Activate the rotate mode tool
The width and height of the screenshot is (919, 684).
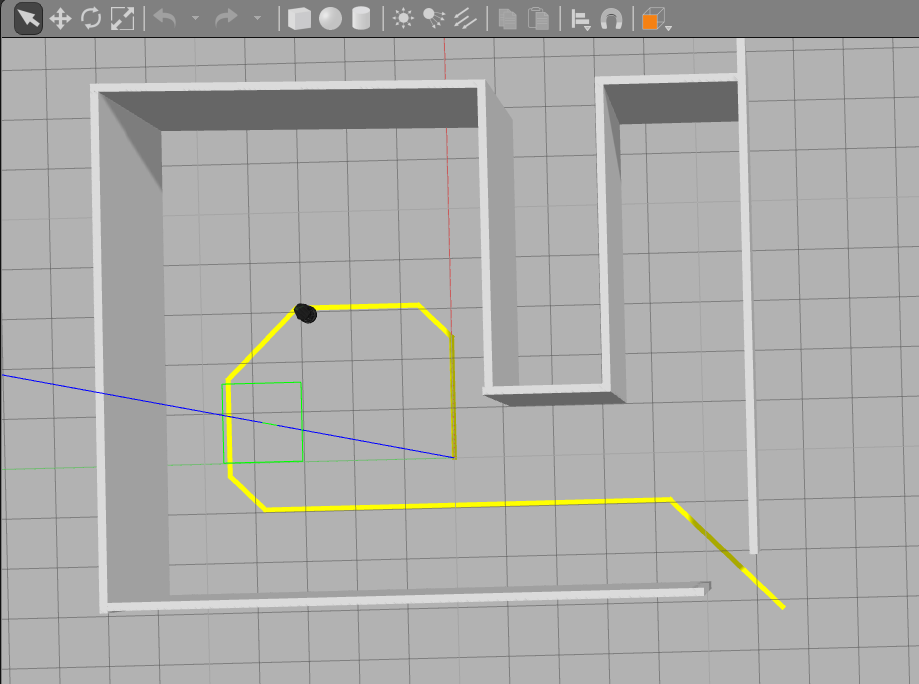91,18
